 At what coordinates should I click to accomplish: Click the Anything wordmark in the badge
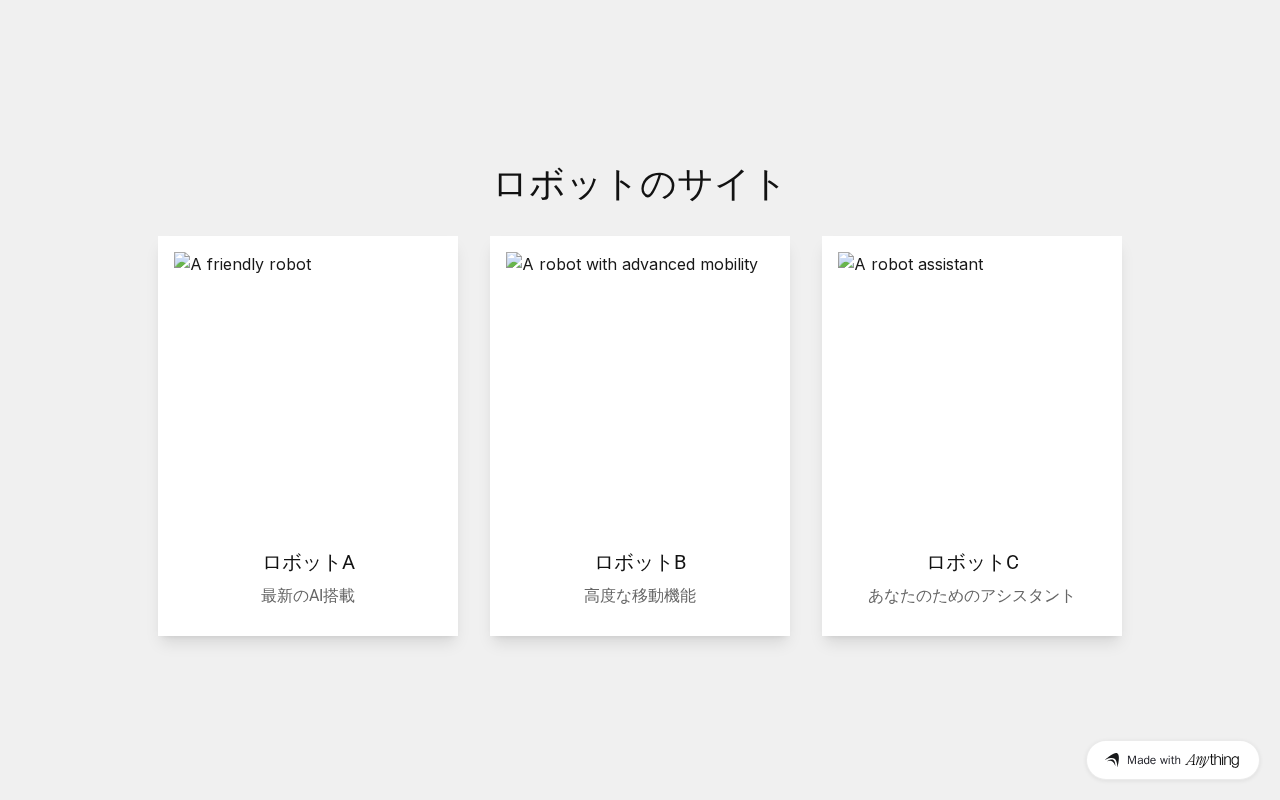1212,760
